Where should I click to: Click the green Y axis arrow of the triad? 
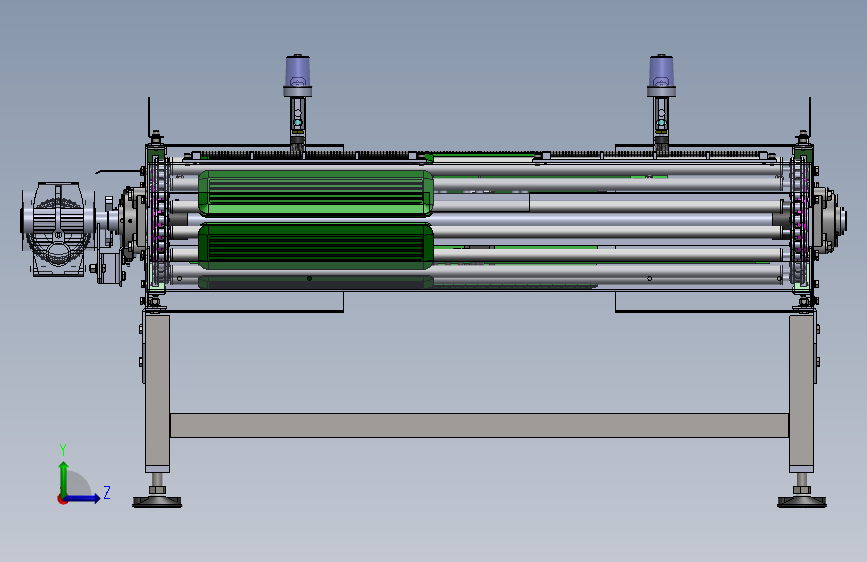tap(64, 478)
